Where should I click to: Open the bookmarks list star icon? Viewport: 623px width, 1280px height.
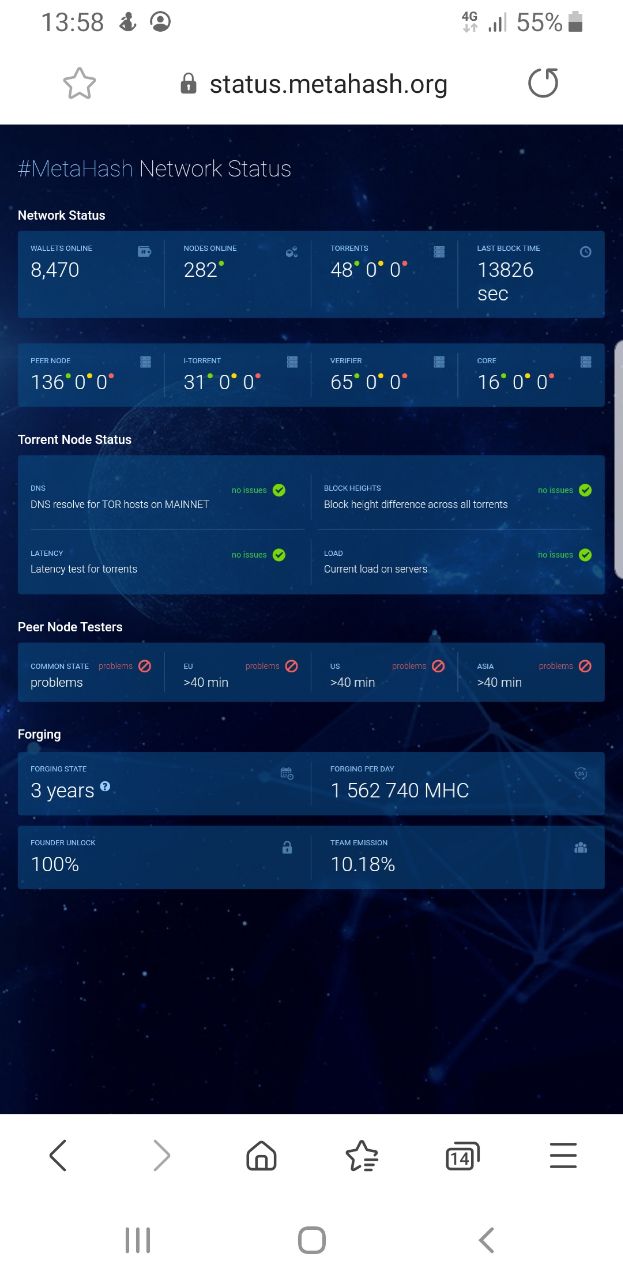click(361, 1157)
